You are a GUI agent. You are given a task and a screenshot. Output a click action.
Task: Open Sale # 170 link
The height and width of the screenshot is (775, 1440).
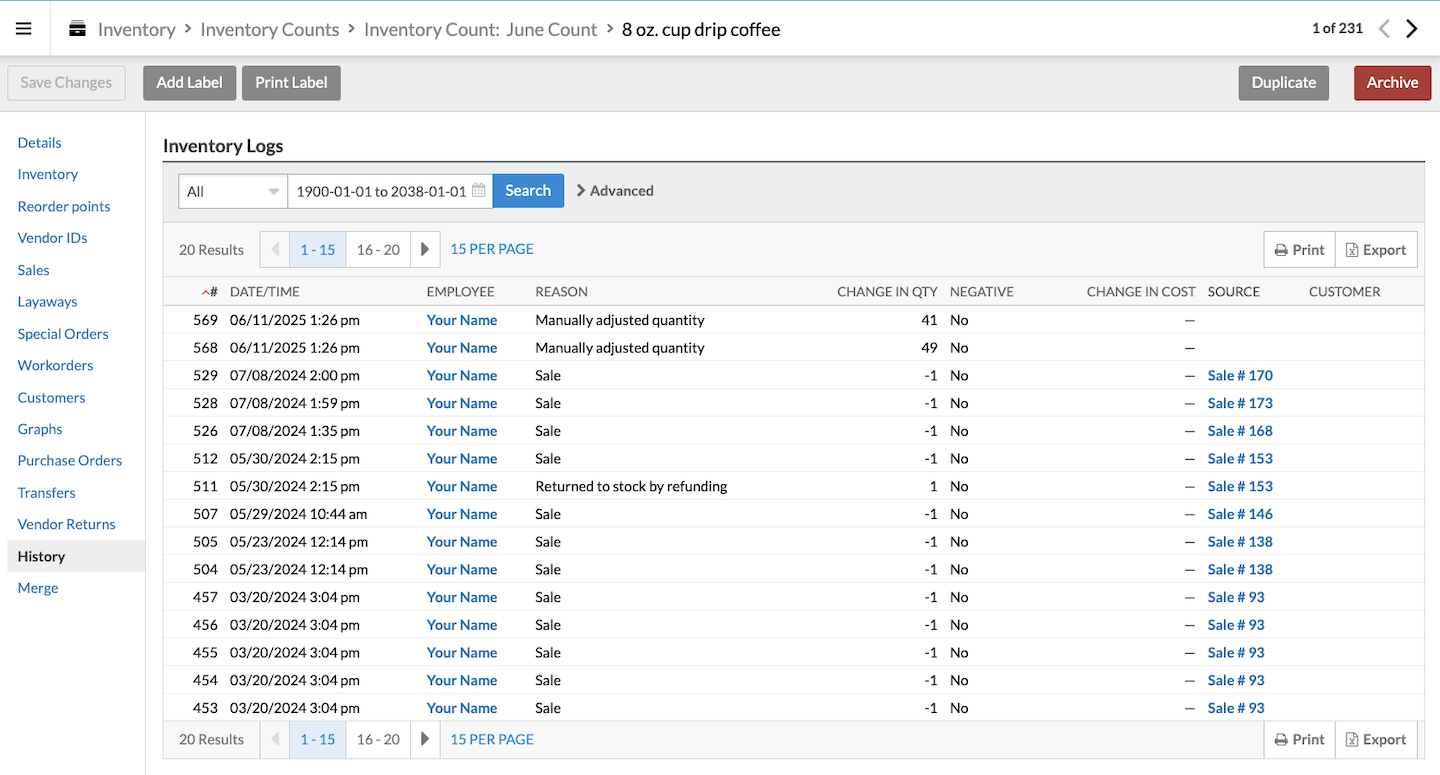point(1240,376)
